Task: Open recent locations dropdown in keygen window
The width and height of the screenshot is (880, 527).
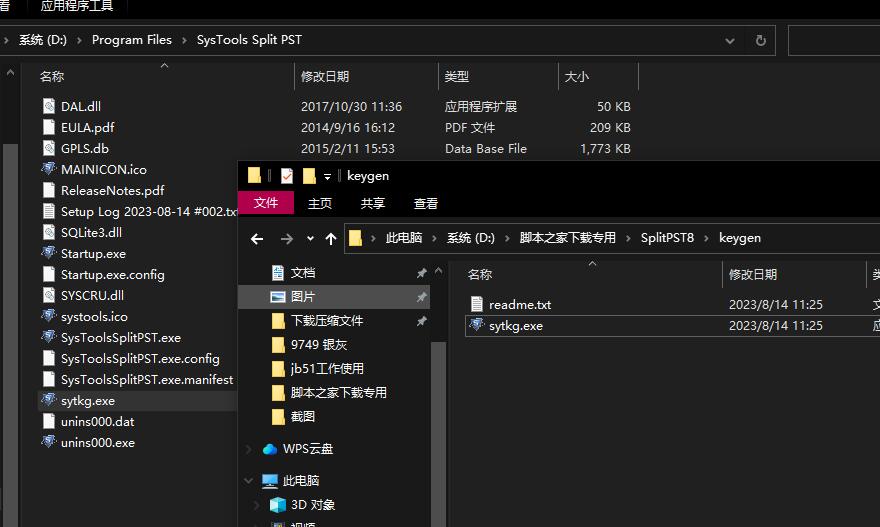Action: (310, 239)
